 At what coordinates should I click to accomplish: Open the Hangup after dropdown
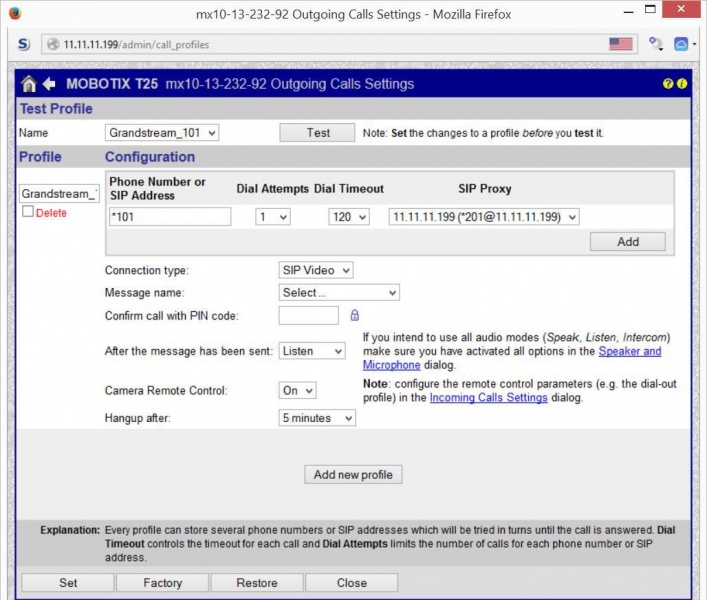tap(317, 418)
